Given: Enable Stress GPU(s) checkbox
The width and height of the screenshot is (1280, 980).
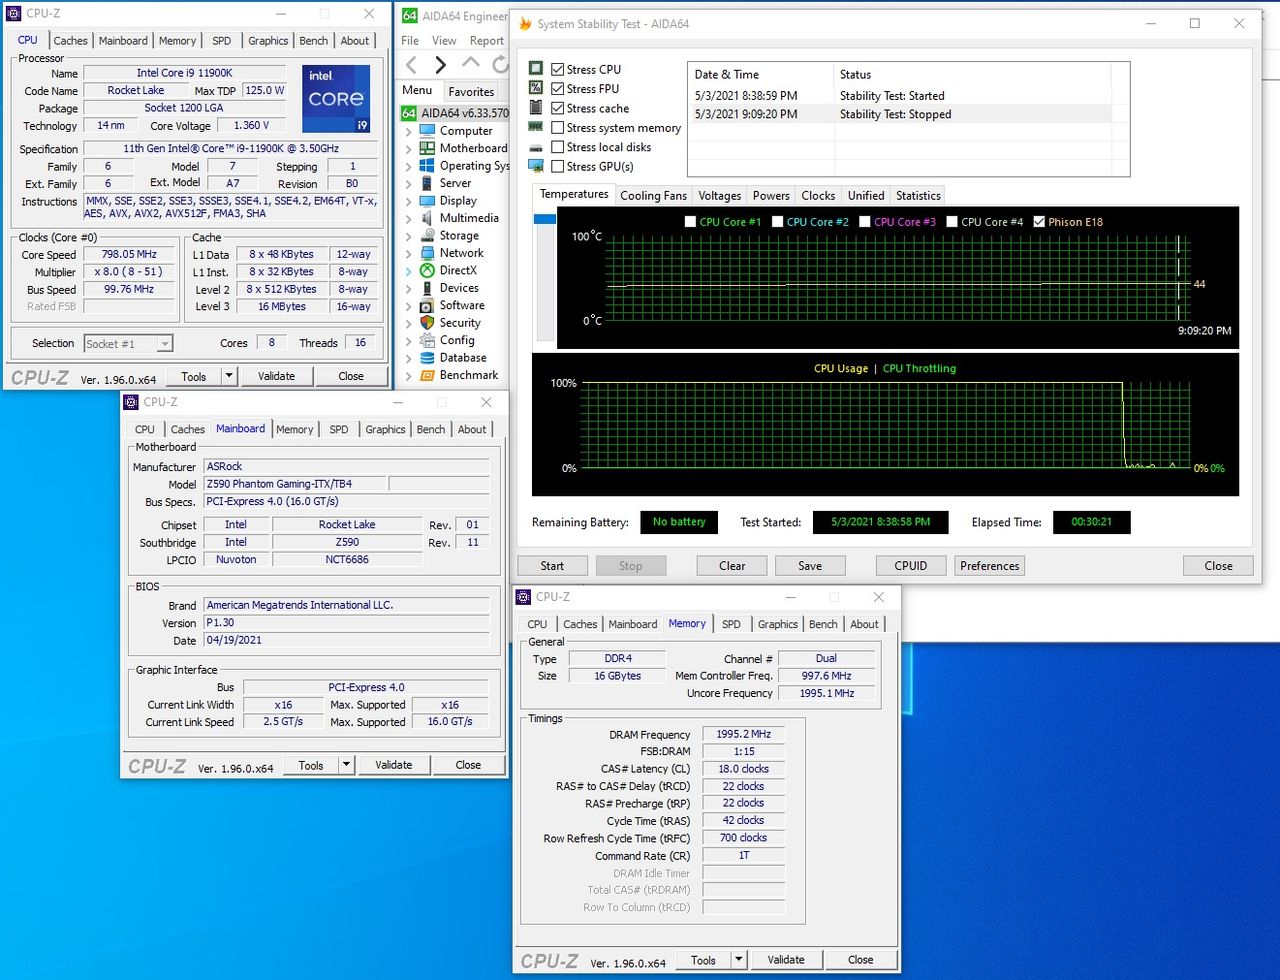Looking at the screenshot, I should pyautogui.click(x=557, y=167).
